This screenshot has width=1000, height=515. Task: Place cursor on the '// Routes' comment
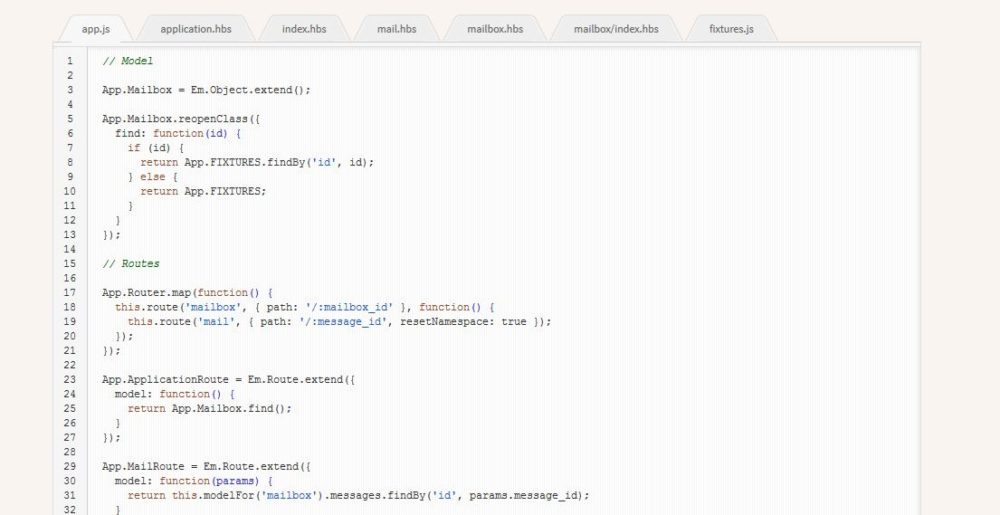(x=130, y=264)
